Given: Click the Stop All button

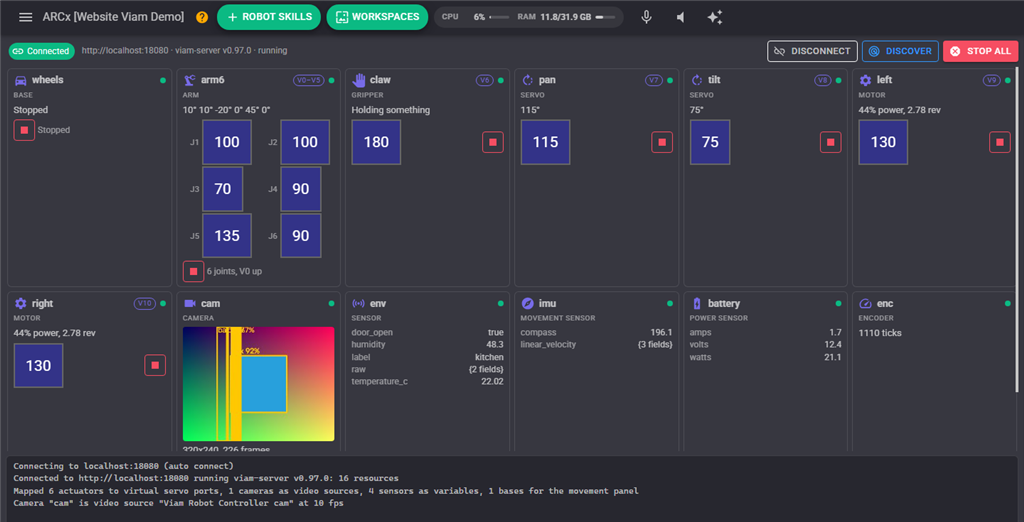Looking at the screenshot, I should [x=981, y=51].
